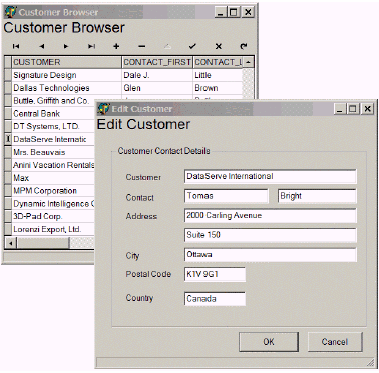The width and height of the screenshot is (379, 373).
Task: Click Cancel in Edit Customer dialog
Action: [x=335, y=342]
